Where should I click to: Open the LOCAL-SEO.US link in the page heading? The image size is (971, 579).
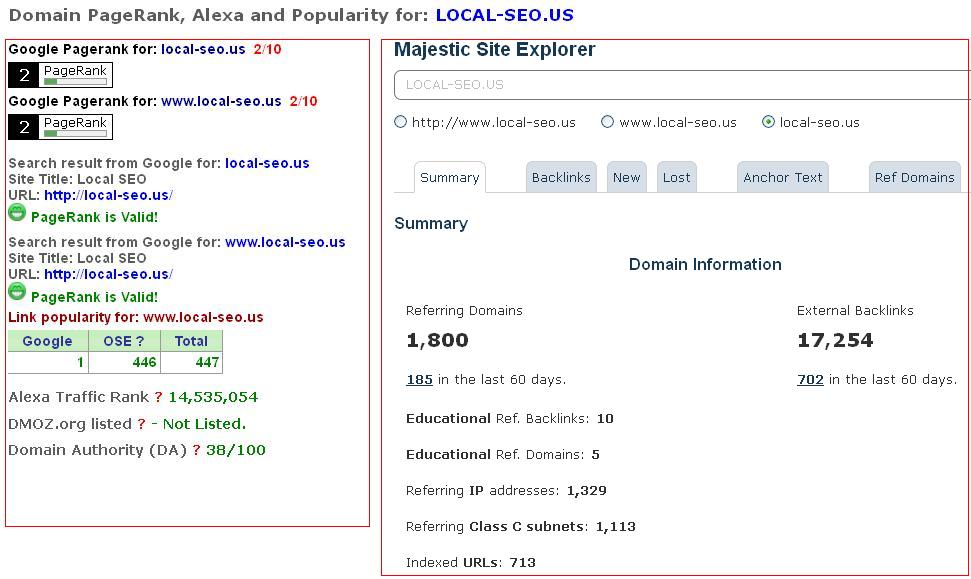click(x=505, y=15)
